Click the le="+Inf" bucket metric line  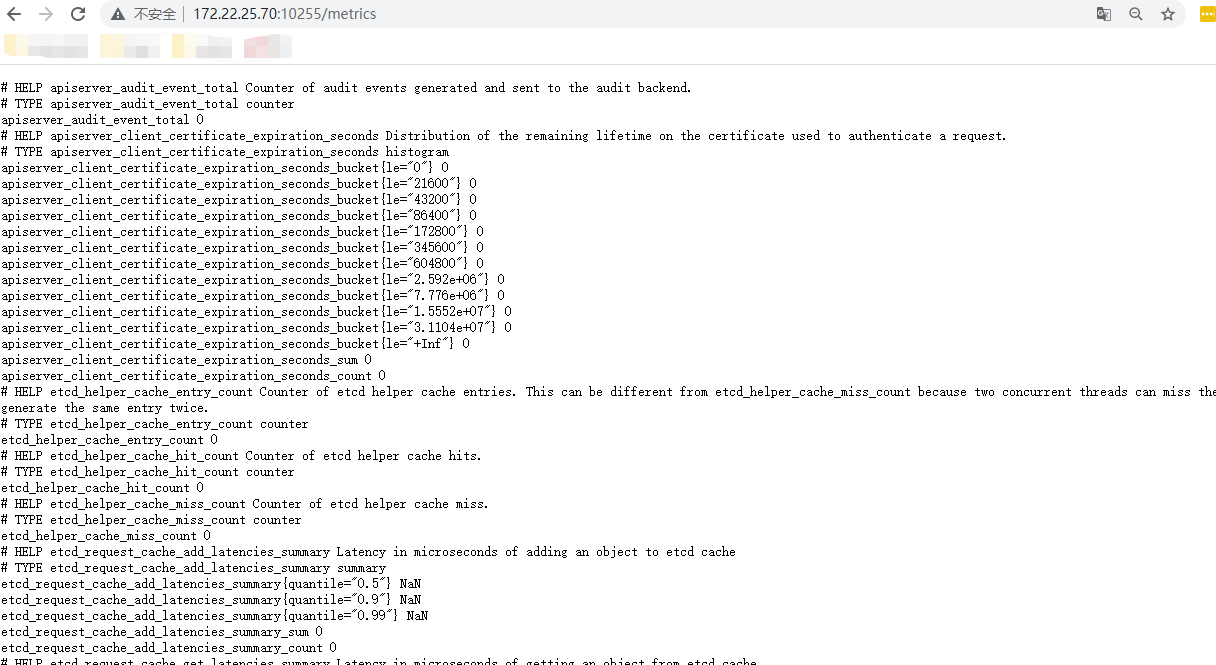(235, 344)
